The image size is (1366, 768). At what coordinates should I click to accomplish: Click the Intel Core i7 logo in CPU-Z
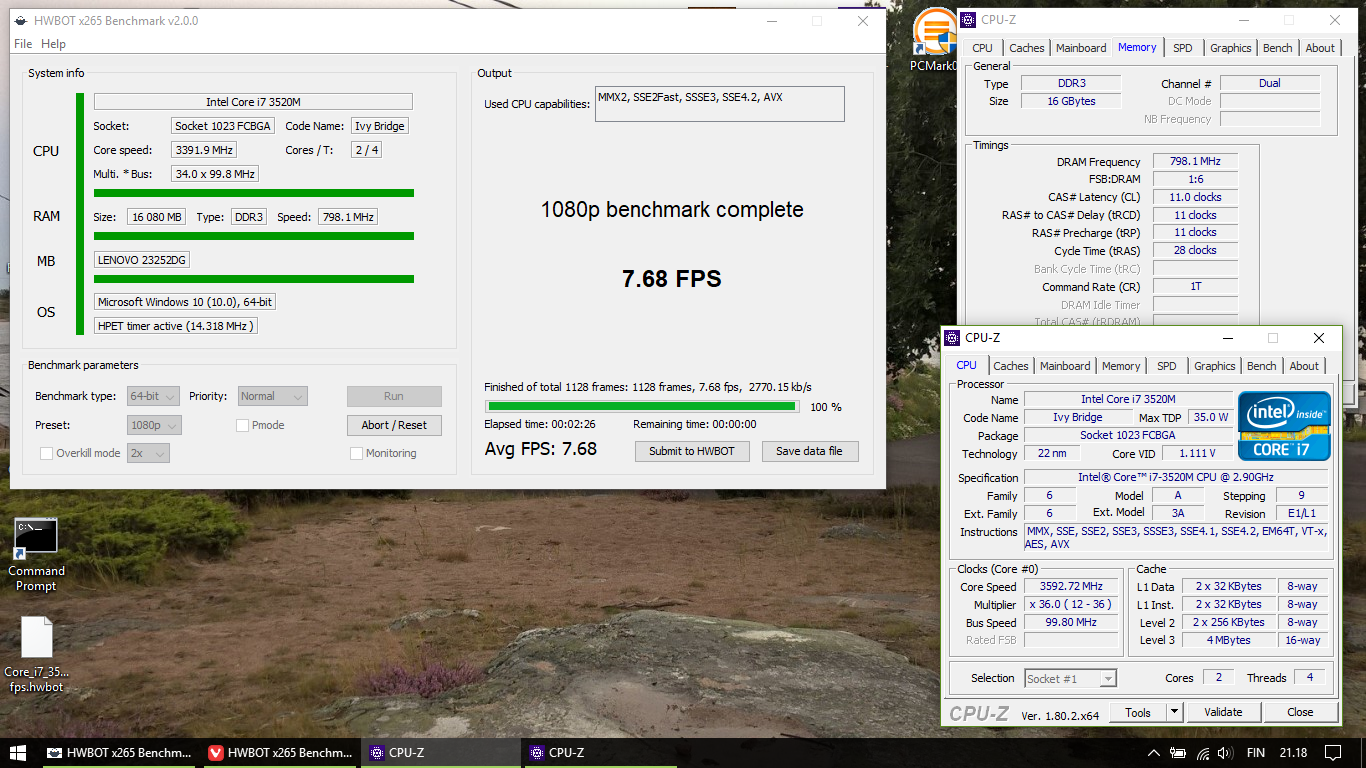pos(1284,425)
